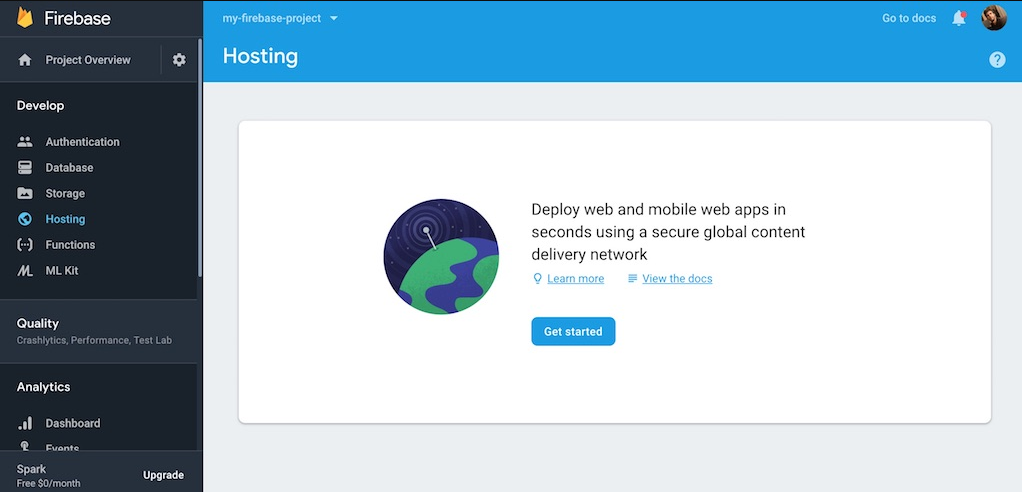Image resolution: width=1022 pixels, height=492 pixels.
Task: Open ML Kit icon in sidebar
Action: click(x=25, y=270)
